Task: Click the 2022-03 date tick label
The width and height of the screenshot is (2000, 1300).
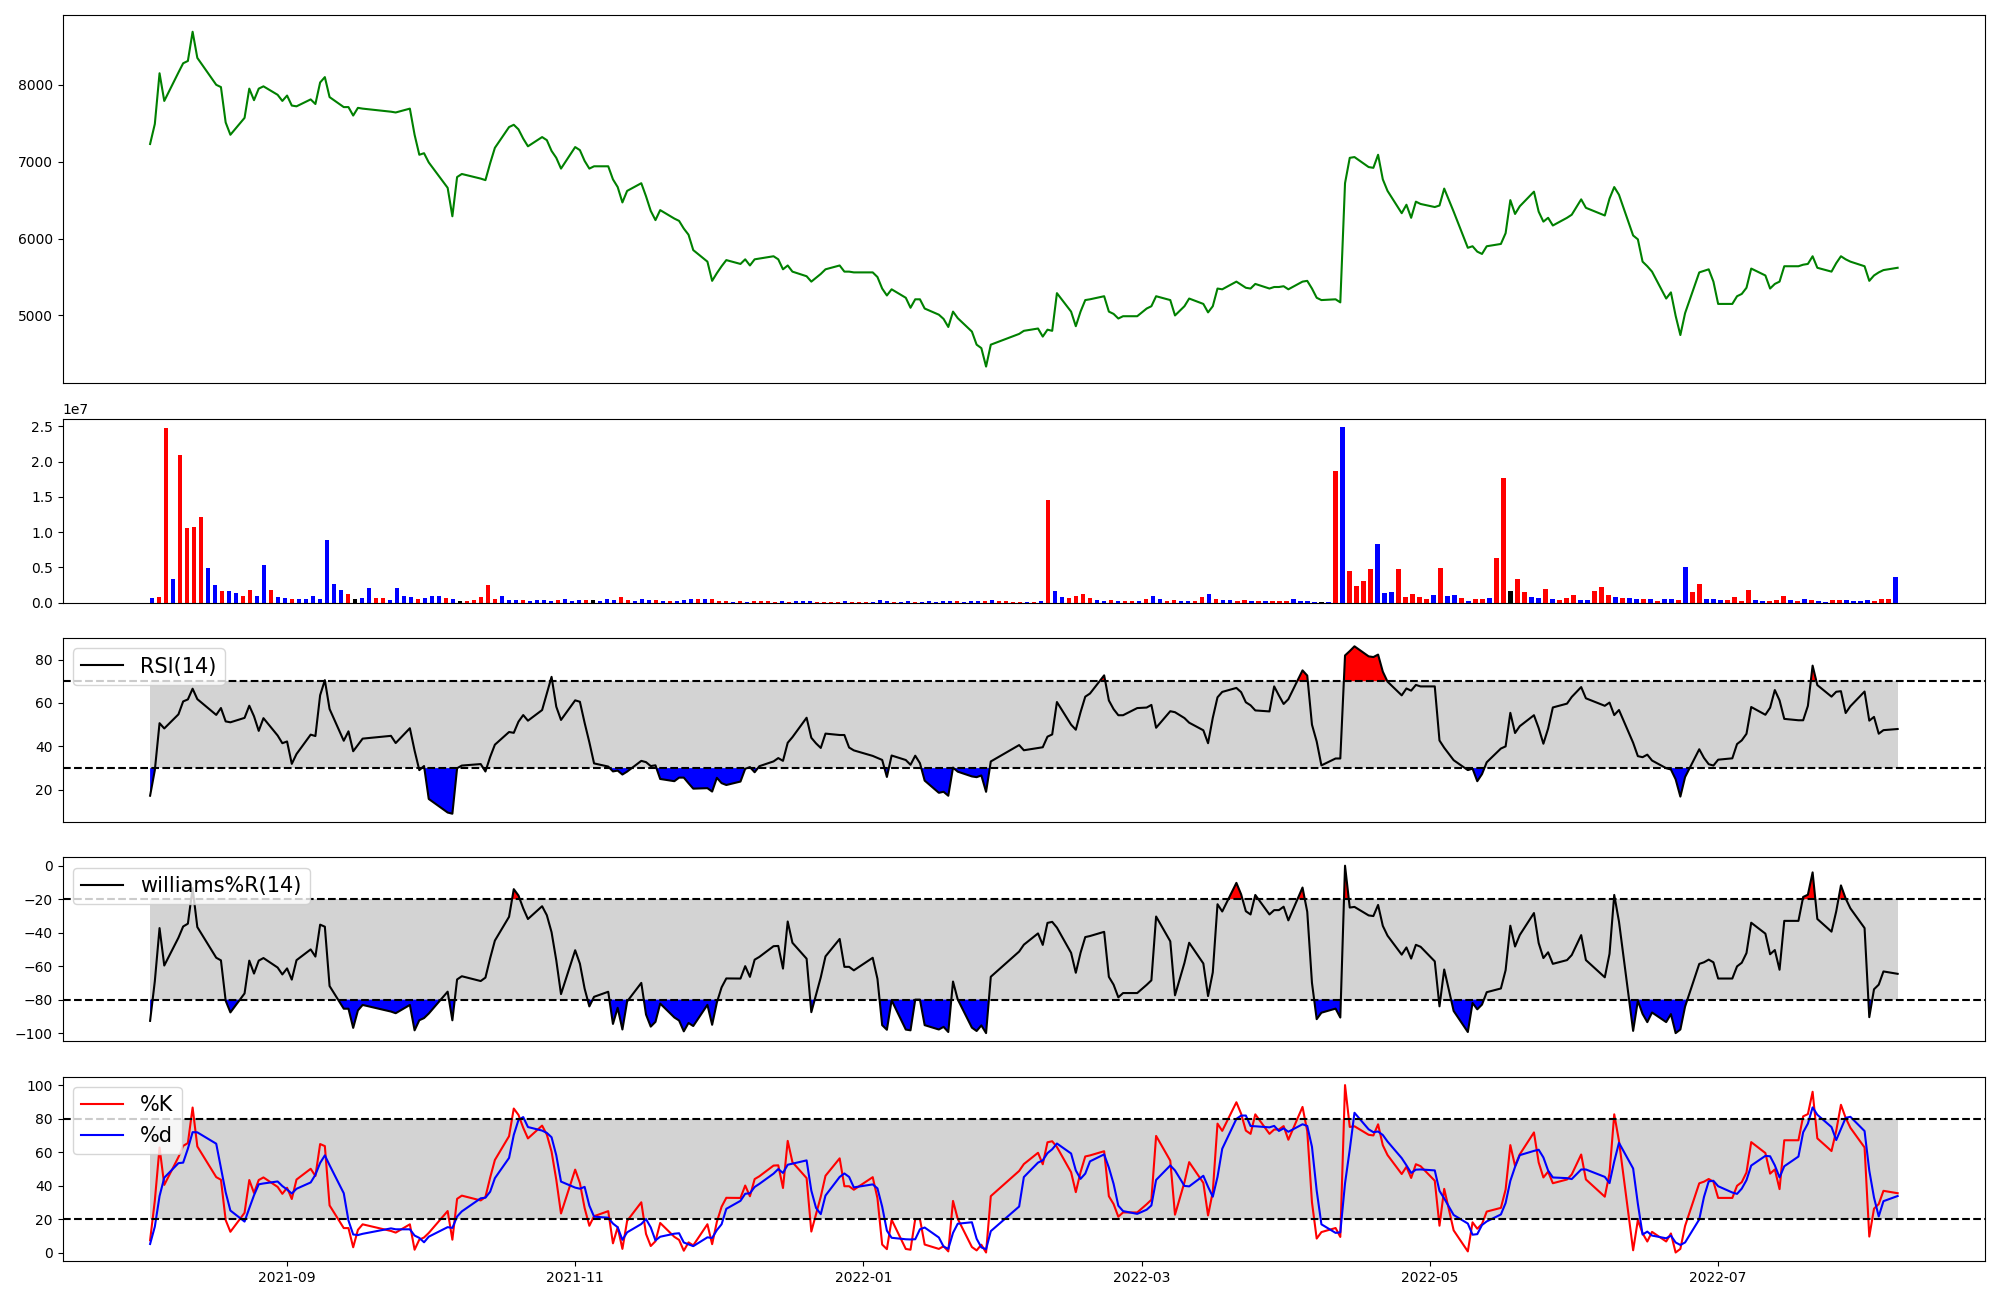Action: click(1141, 1277)
